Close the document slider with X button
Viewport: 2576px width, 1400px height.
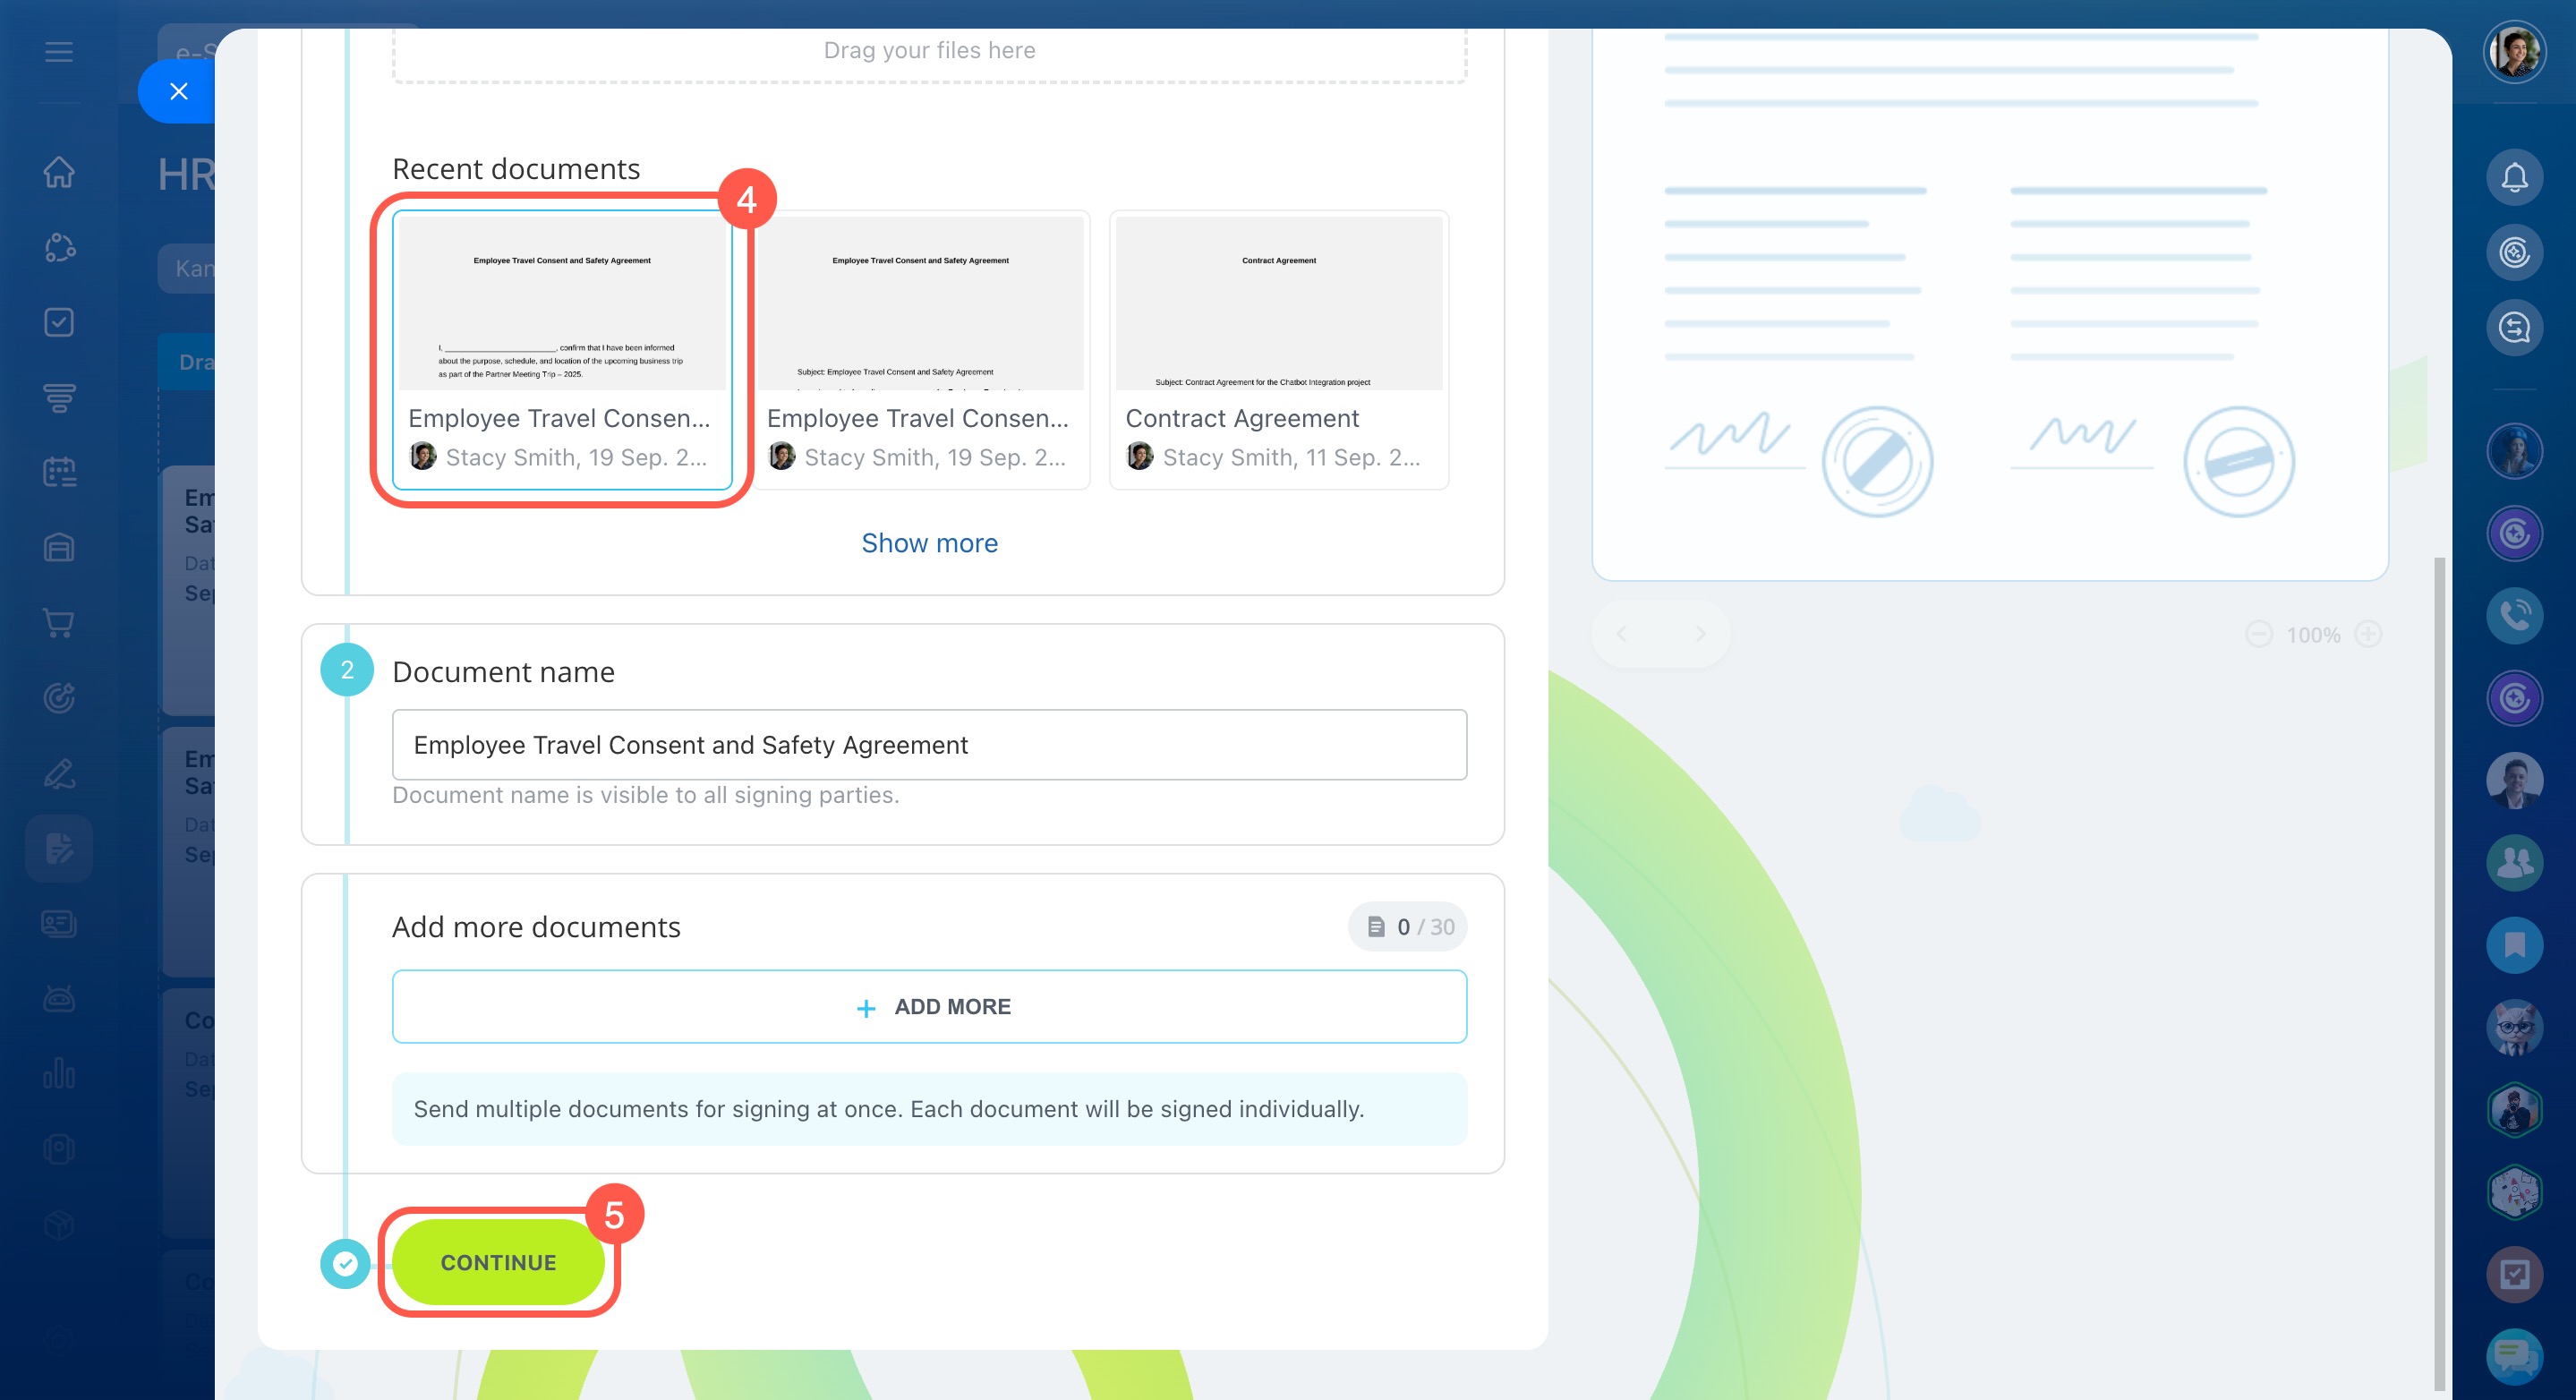click(178, 91)
